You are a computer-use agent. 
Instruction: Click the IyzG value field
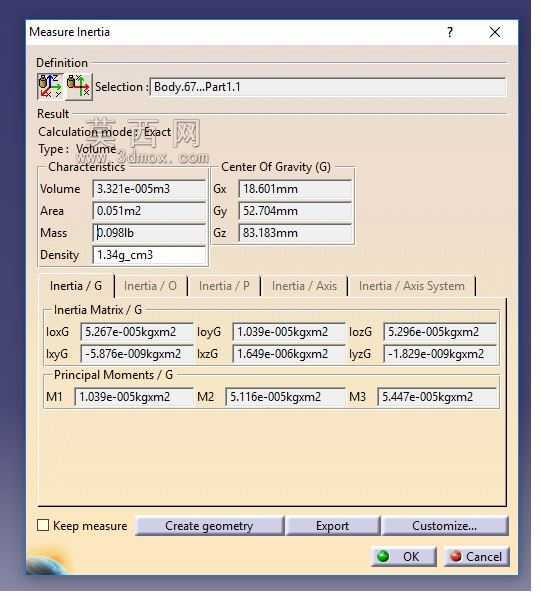[x=440, y=354]
